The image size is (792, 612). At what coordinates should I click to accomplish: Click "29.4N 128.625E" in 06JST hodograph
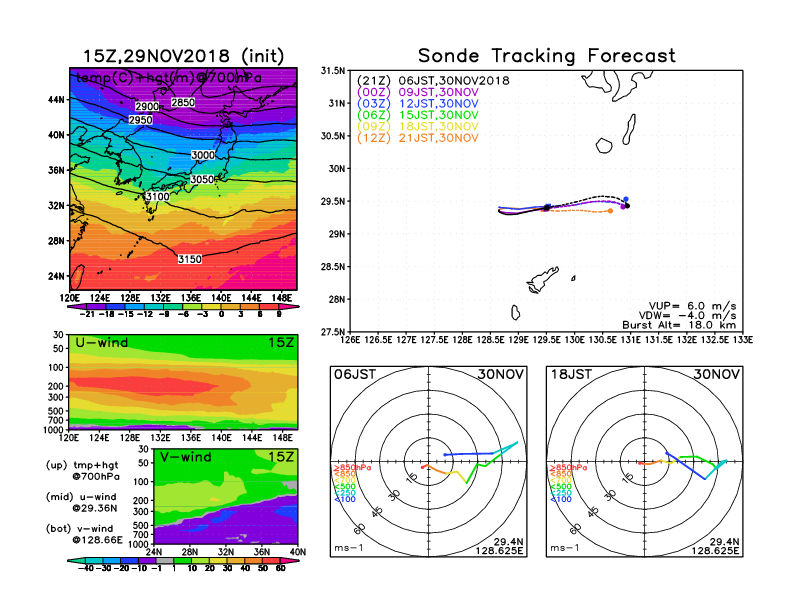pyautogui.click(x=499, y=546)
